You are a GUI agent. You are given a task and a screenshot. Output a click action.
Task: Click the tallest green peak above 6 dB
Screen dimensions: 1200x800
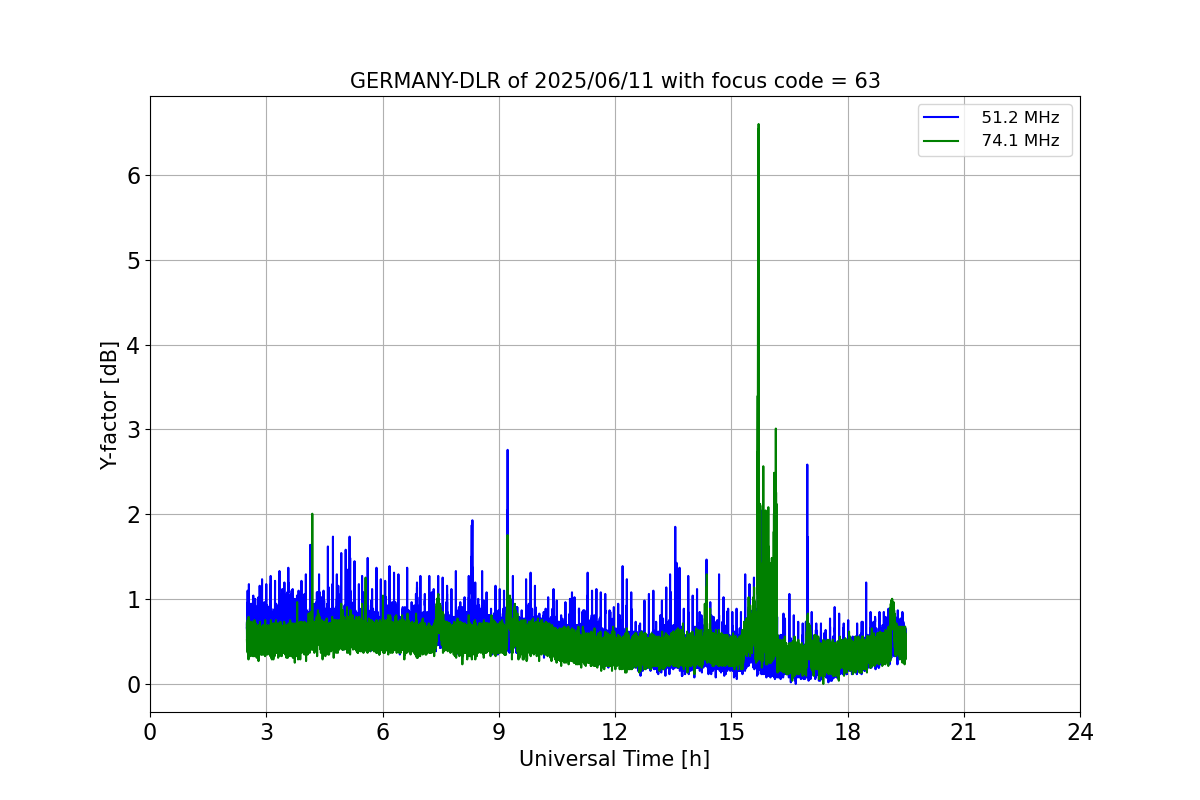pyautogui.click(x=758, y=126)
